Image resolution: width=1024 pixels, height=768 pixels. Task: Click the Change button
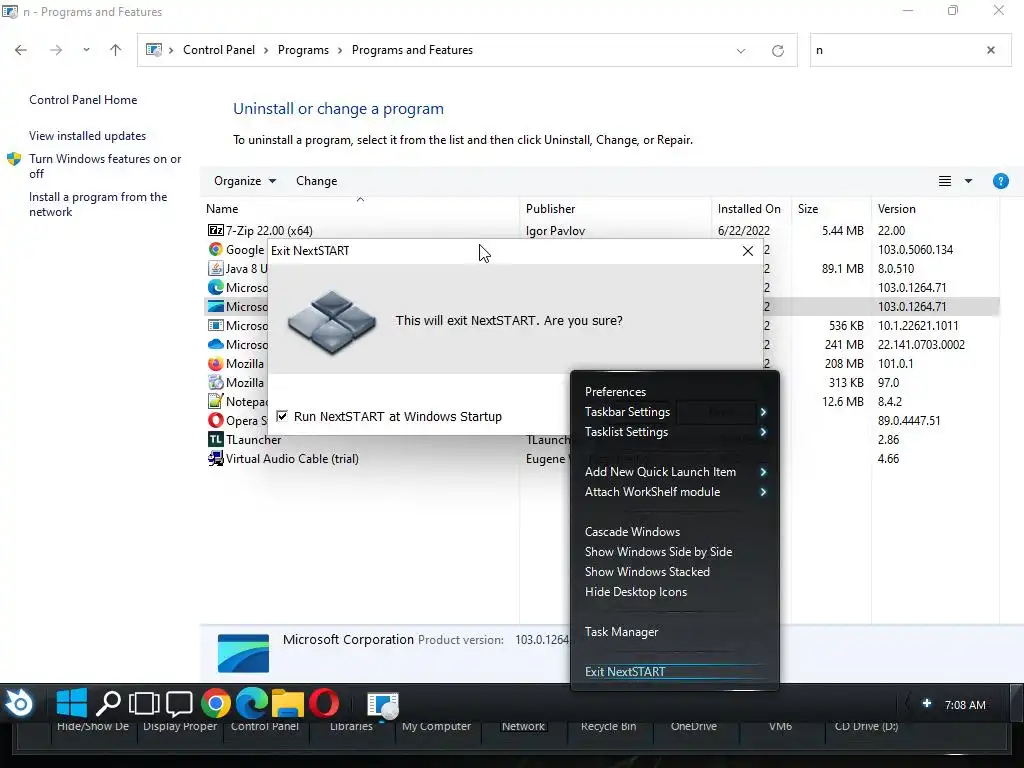pos(317,181)
